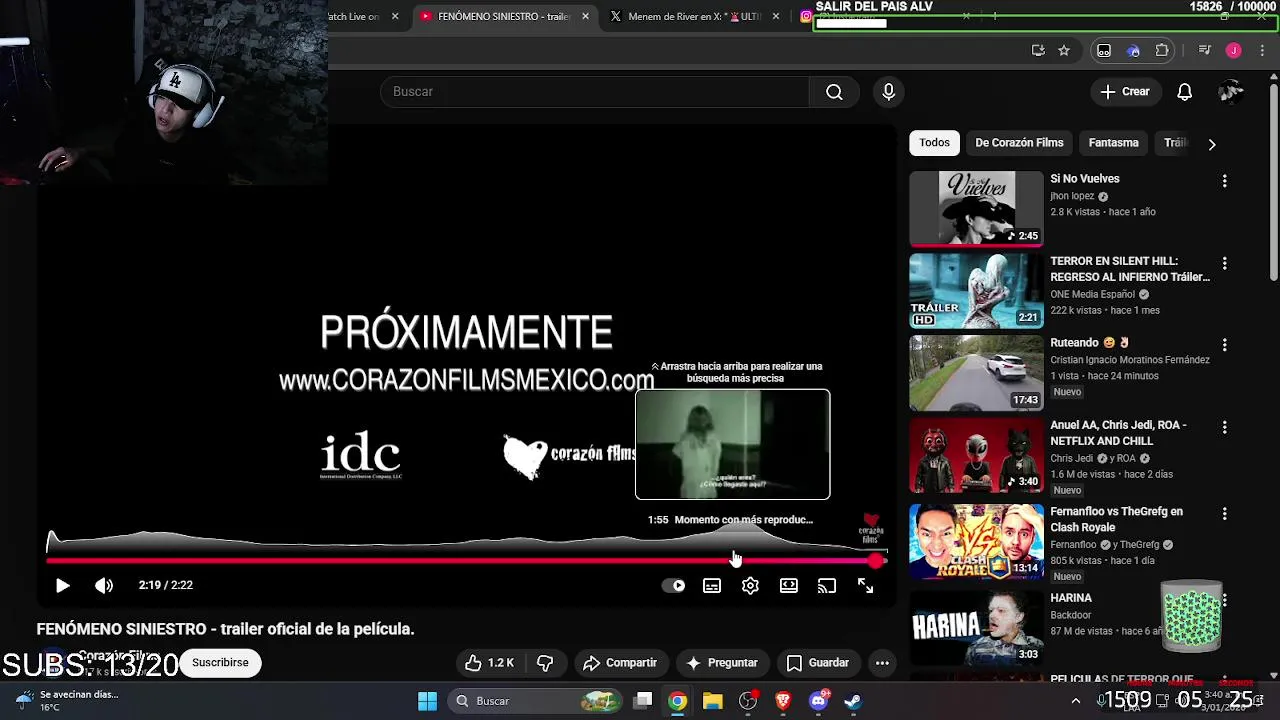
Task: Open the HARINA video thumbnail
Action: tap(976, 626)
